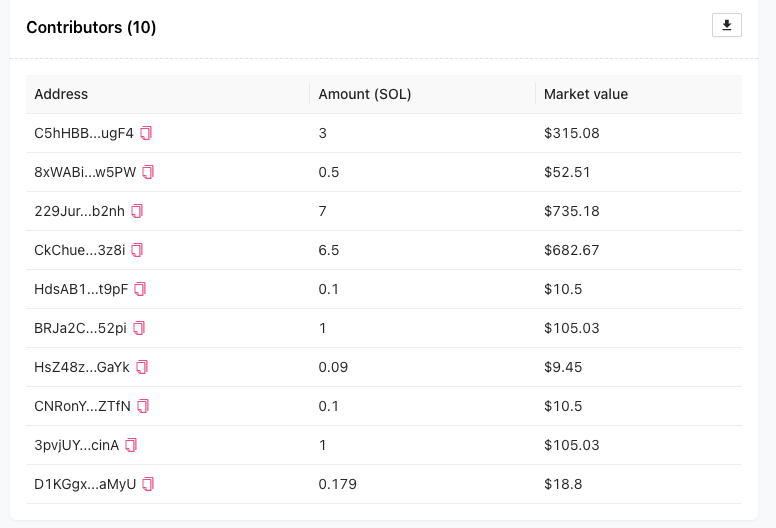776x528 pixels.
Task: Copy address CNRonY...ZTfN
Action: point(143,406)
